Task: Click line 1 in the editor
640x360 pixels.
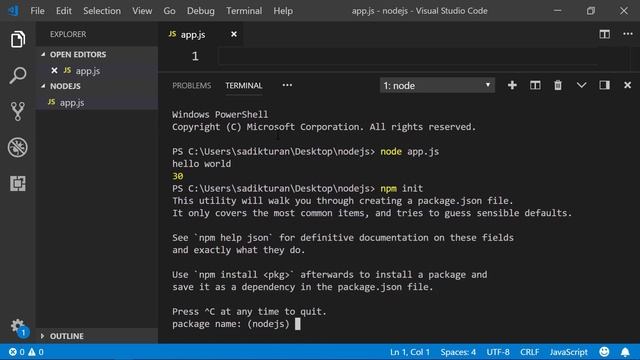Action: pos(408,56)
